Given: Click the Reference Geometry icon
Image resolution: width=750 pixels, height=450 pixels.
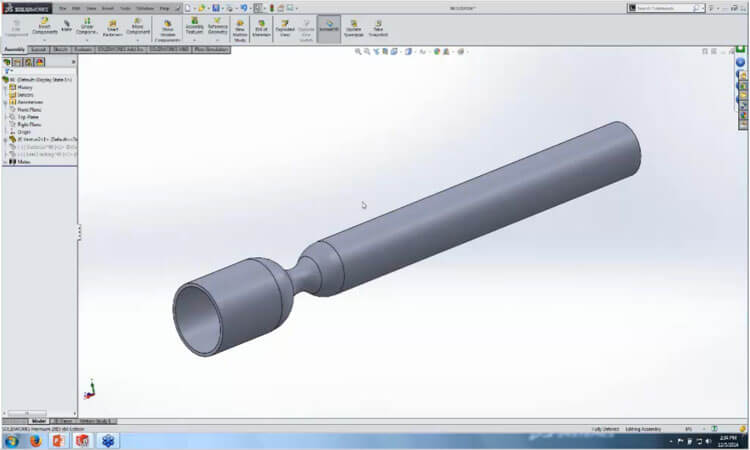Looking at the screenshot, I should click(217, 25).
